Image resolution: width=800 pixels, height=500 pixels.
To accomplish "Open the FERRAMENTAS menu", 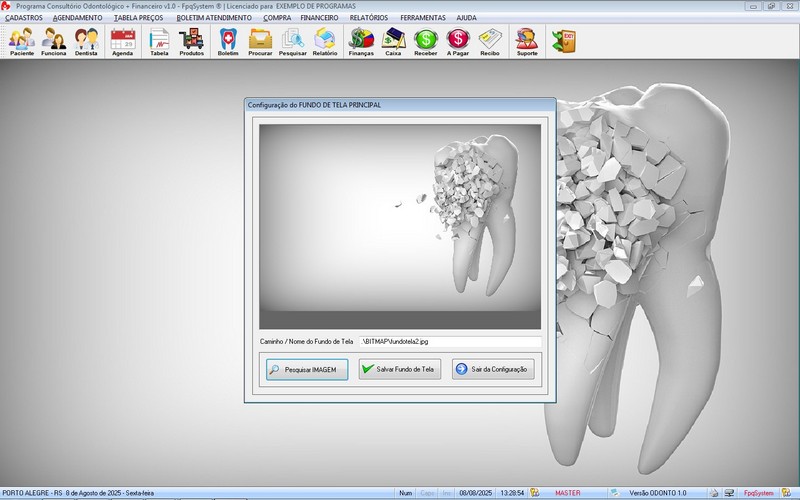I will tap(423, 18).
